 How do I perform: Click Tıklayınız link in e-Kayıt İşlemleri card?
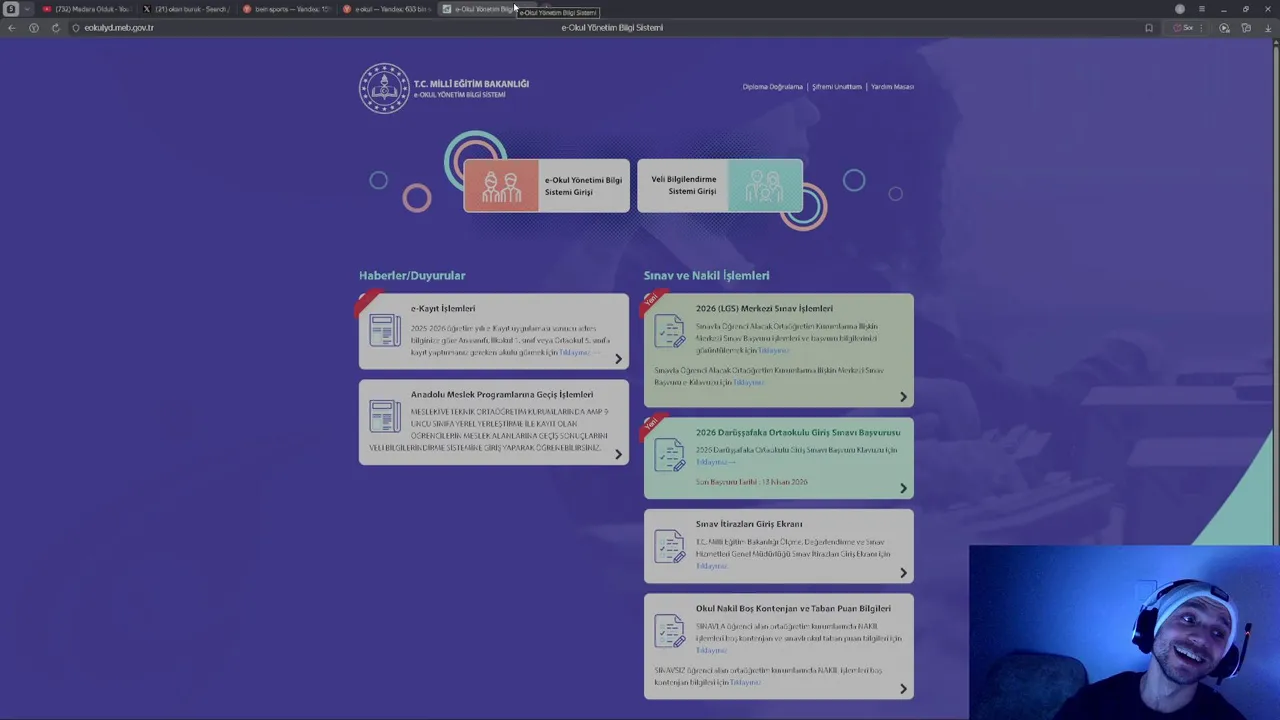[x=575, y=352]
